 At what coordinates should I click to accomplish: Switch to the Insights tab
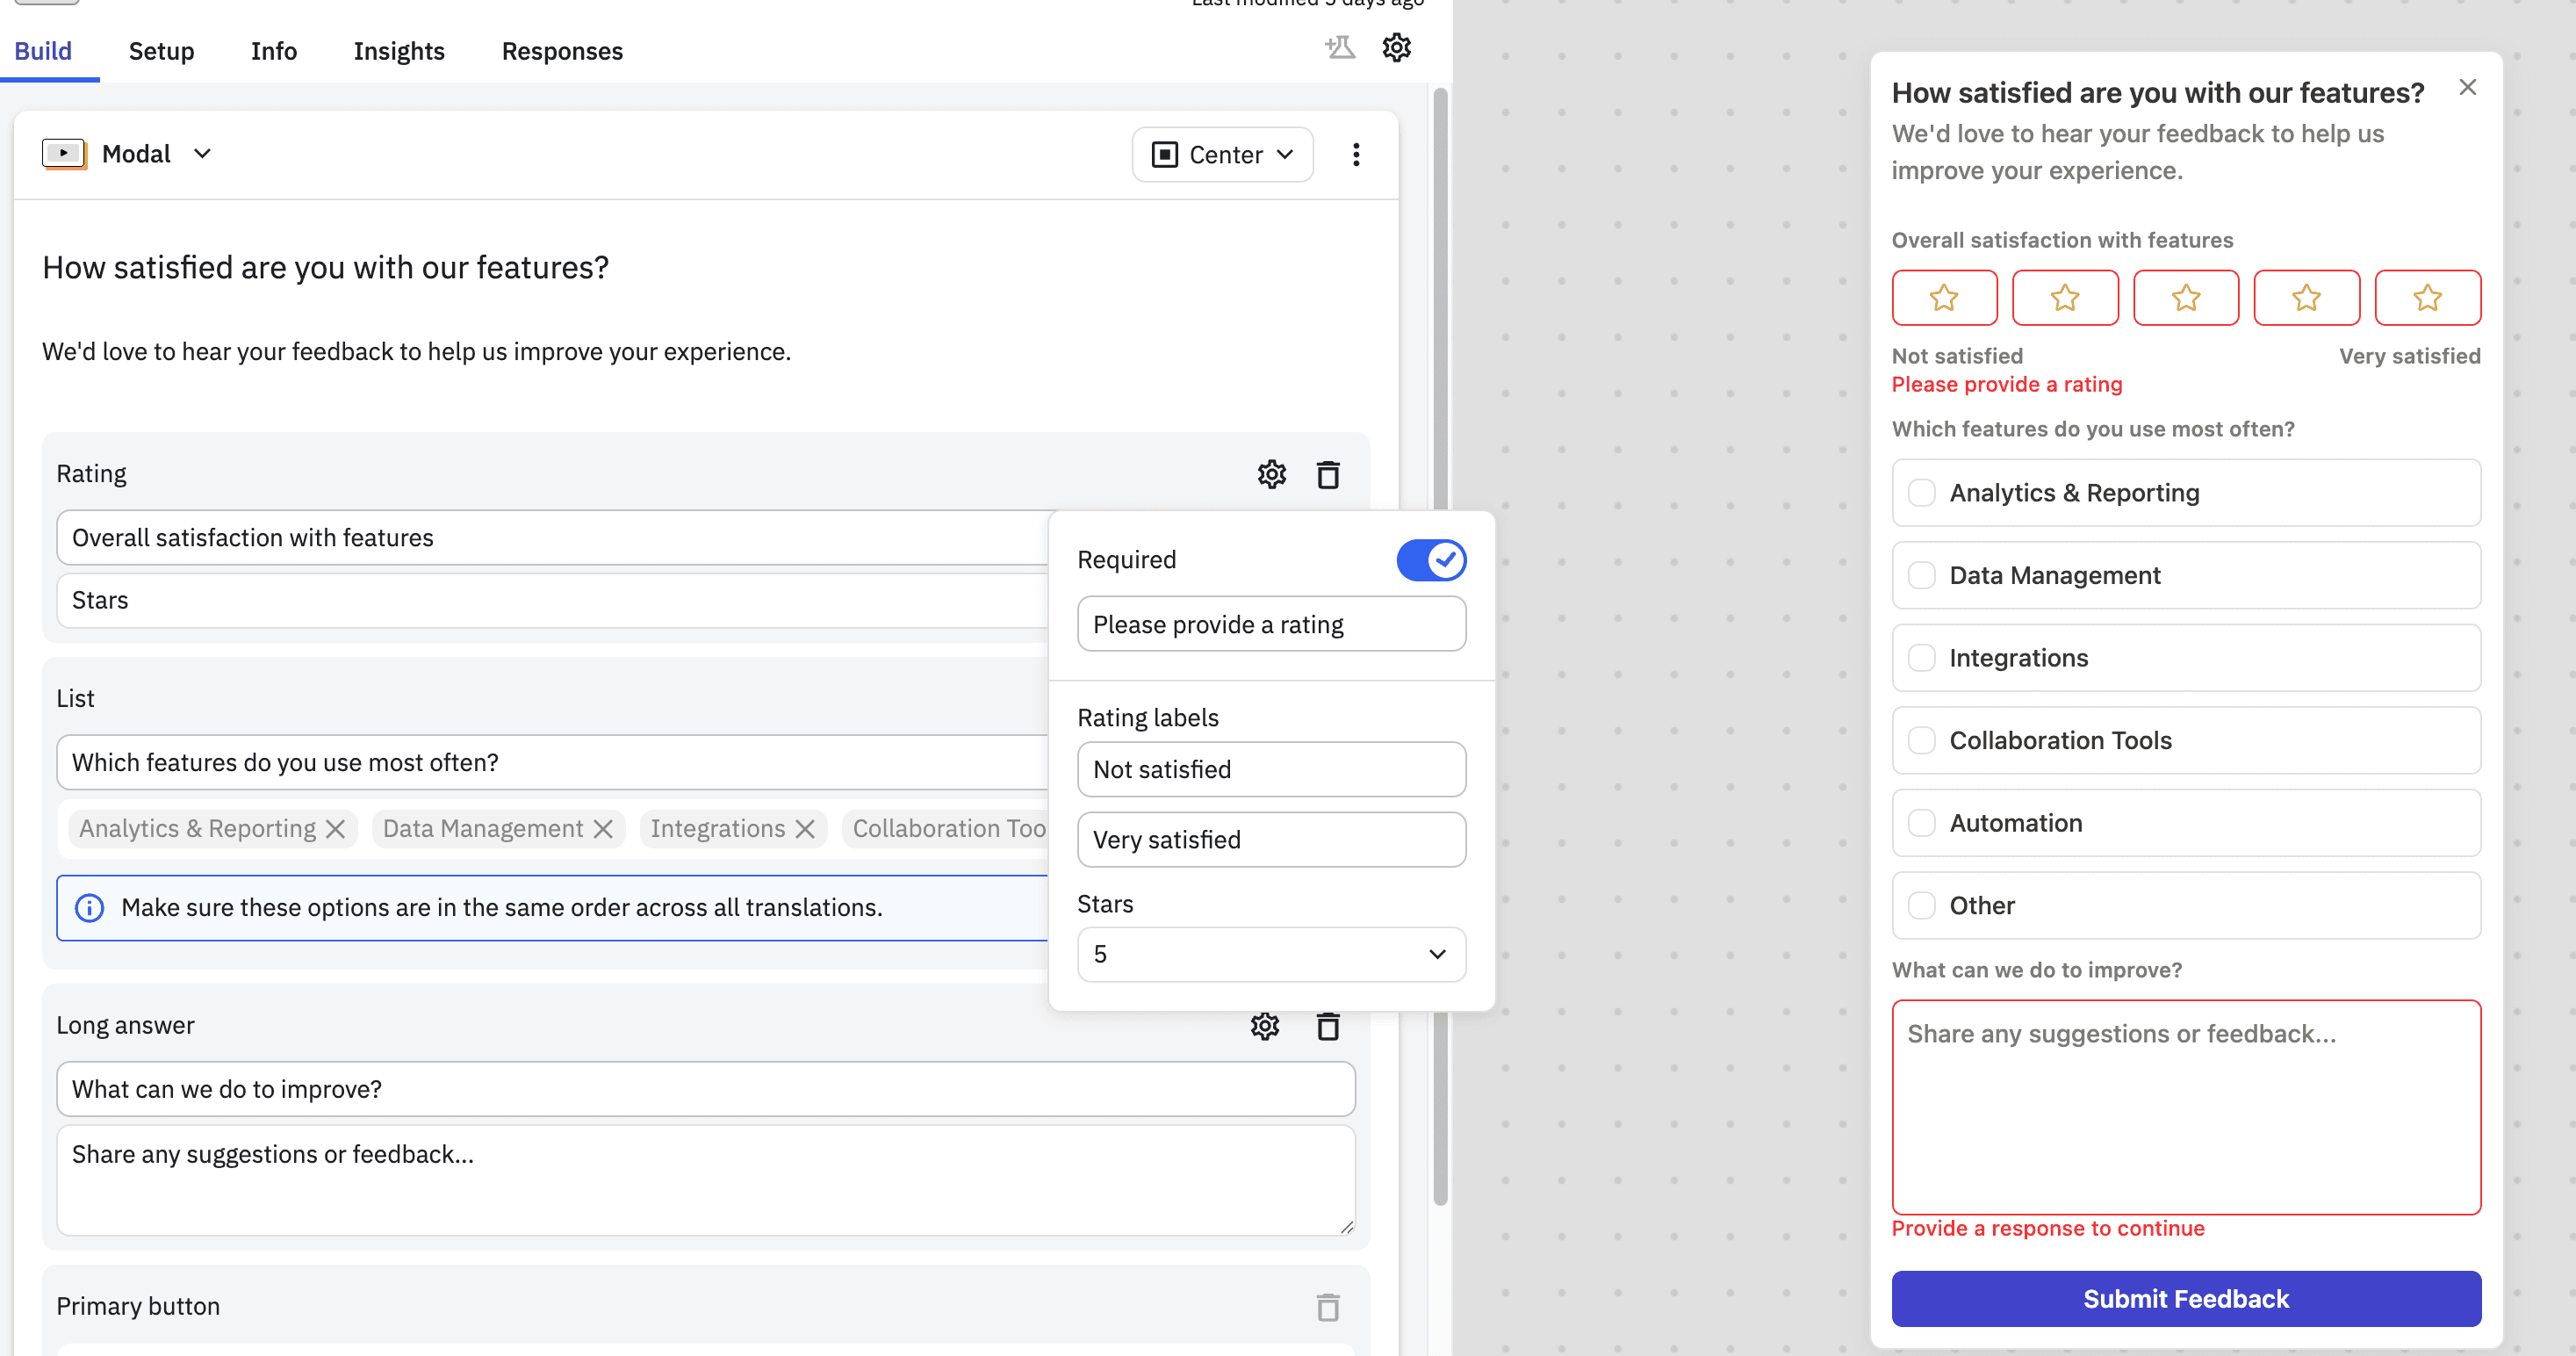click(x=398, y=51)
